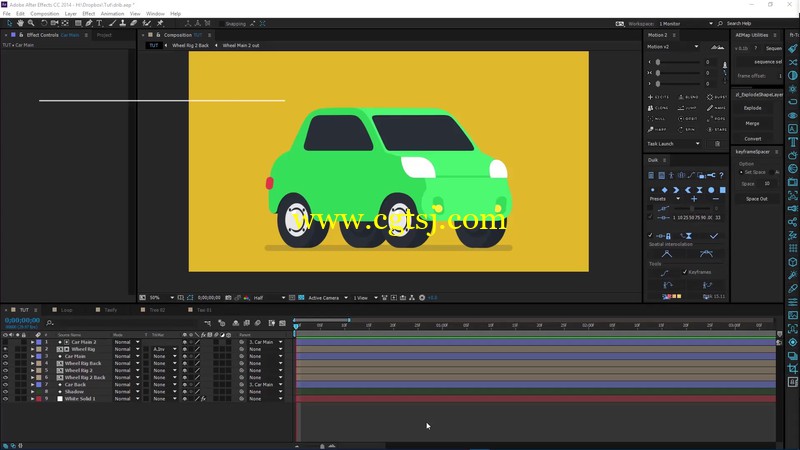The width and height of the screenshot is (800, 450).
Task: Toggle visibility of Car Main layer
Action: pos(5,356)
